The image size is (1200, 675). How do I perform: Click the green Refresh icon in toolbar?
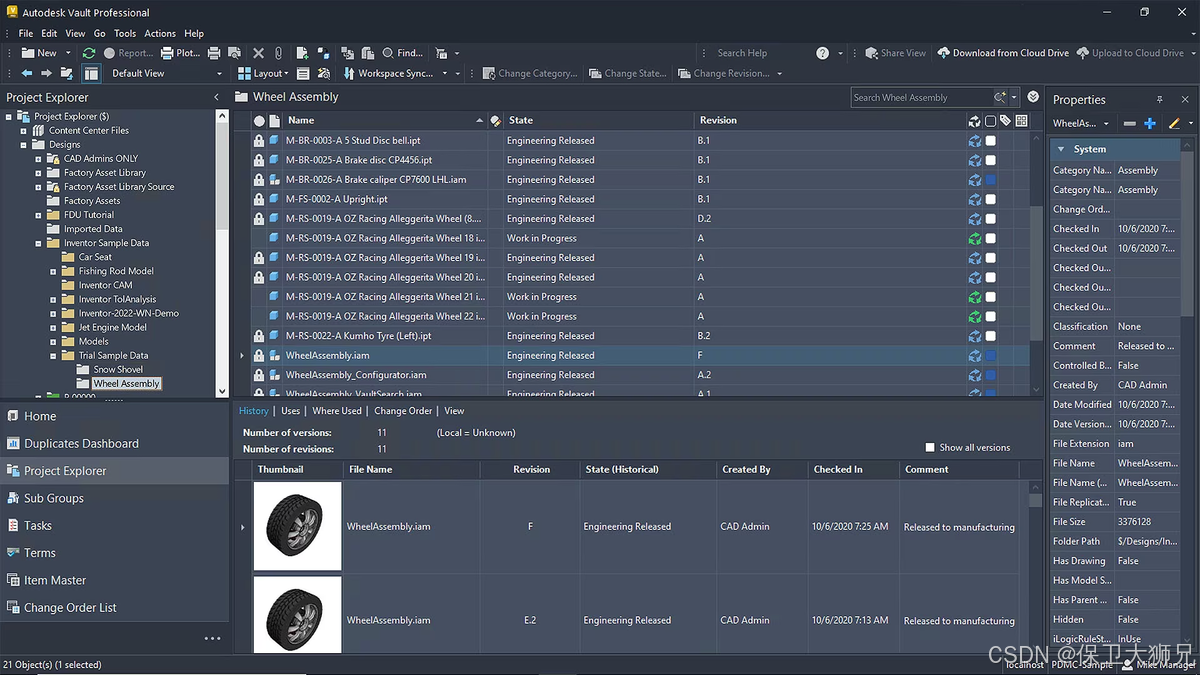tap(89, 53)
